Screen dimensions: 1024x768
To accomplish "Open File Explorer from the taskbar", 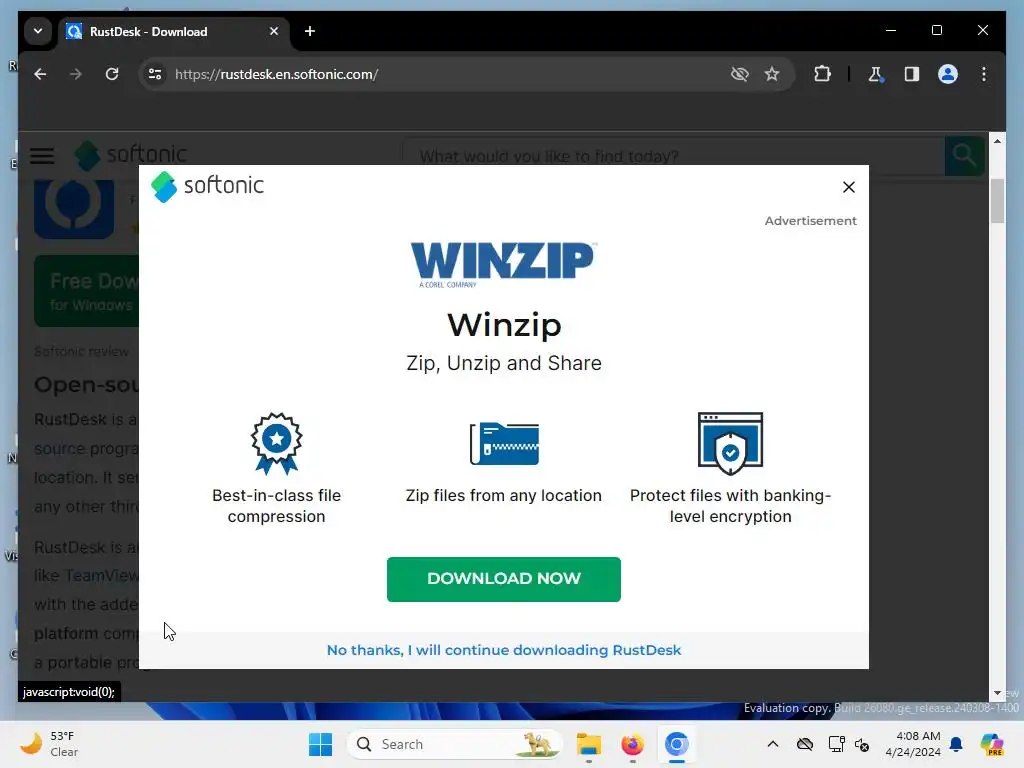I will pyautogui.click(x=588, y=744).
